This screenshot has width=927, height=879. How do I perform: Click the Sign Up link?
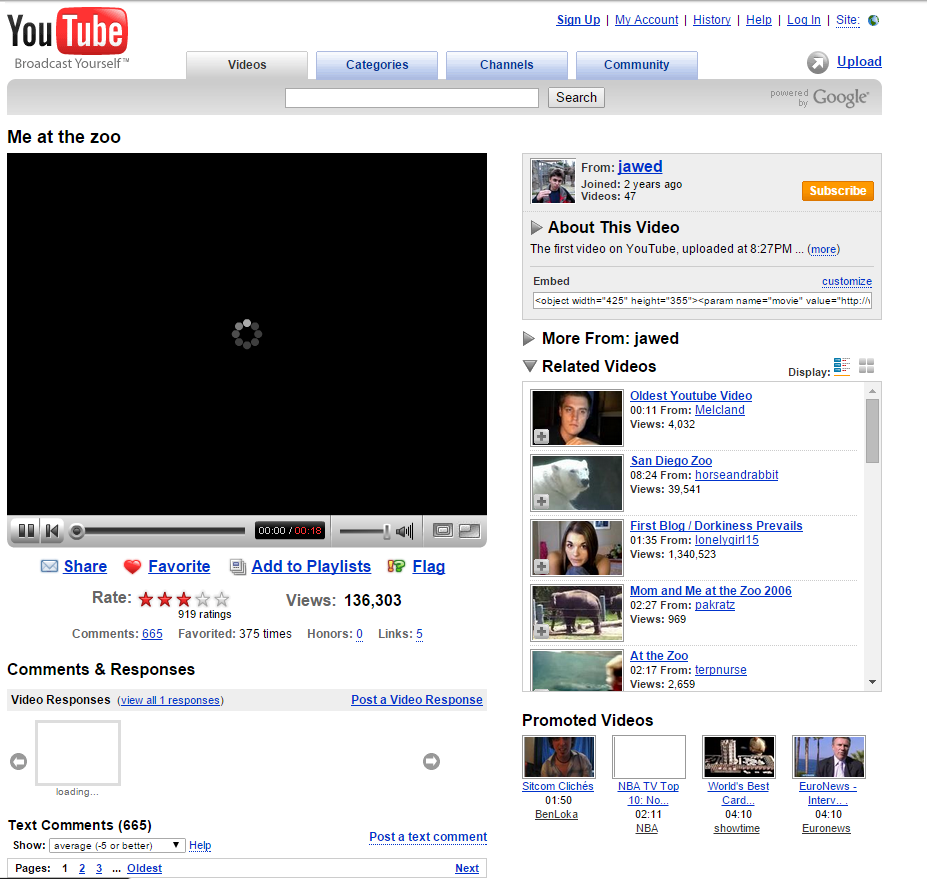tap(578, 20)
